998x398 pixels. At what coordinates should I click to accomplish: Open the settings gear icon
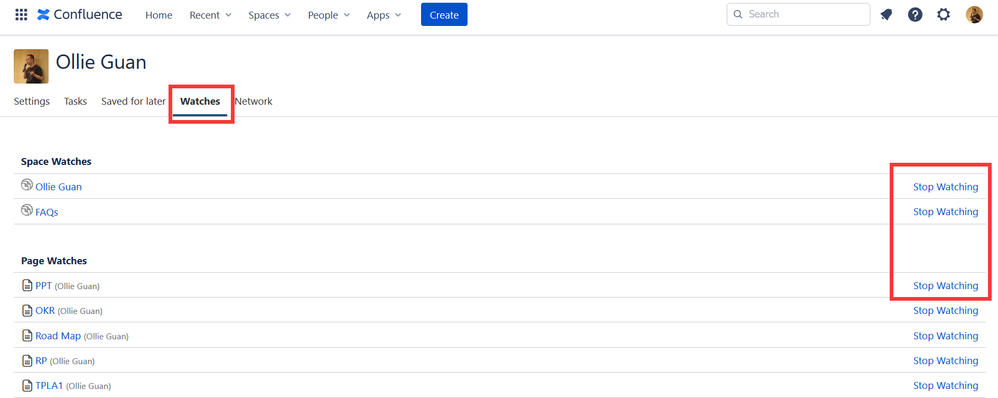(943, 15)
